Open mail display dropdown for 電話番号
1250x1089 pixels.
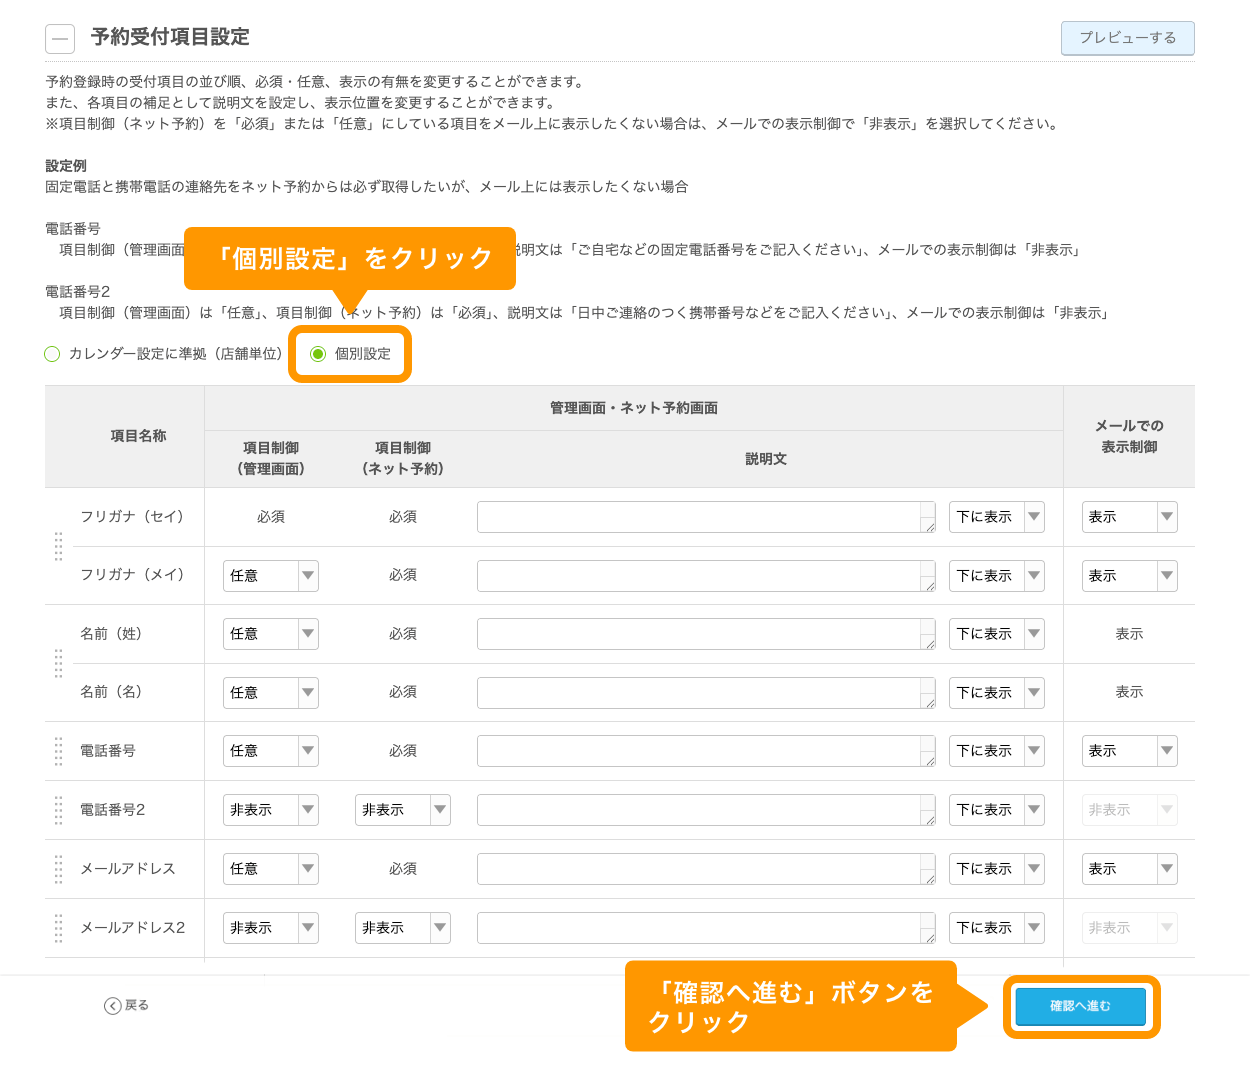pos(1130,751)
